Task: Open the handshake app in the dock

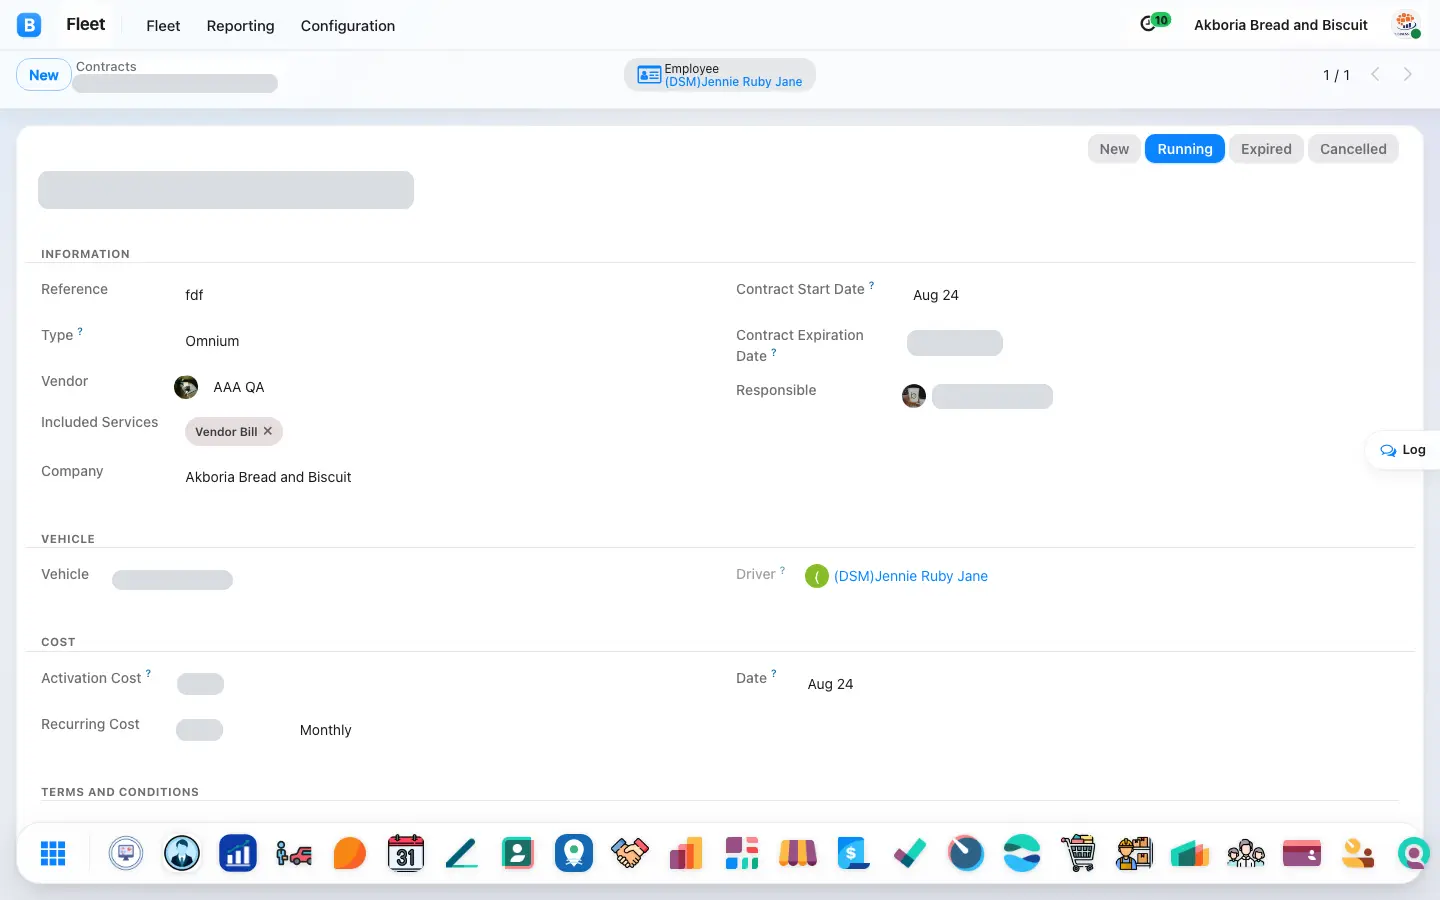Action: point(630,853)
